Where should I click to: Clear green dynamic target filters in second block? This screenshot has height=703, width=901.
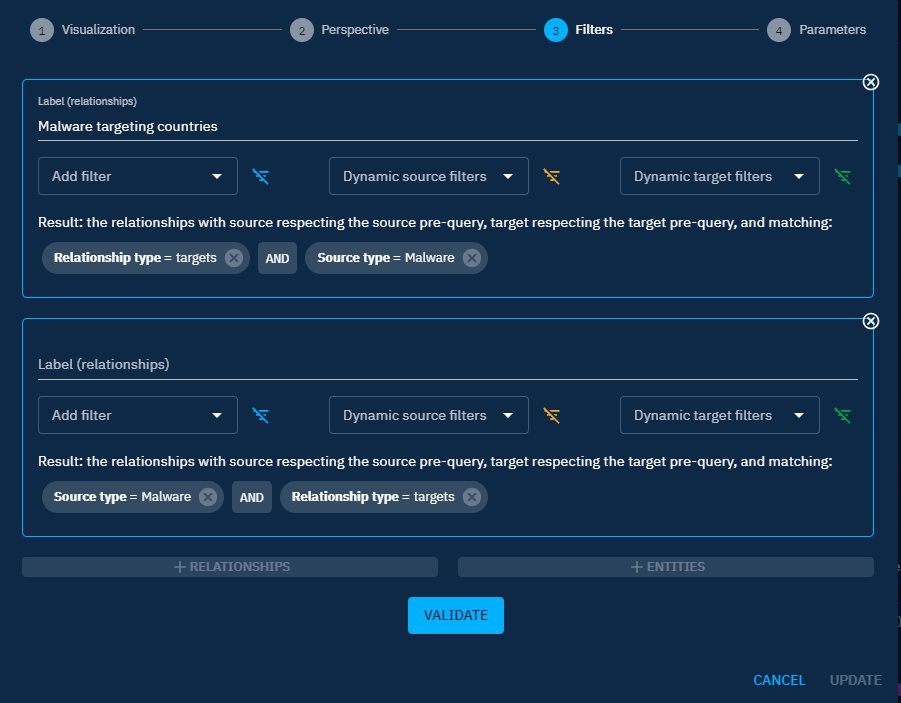click(x=843, y=416)
